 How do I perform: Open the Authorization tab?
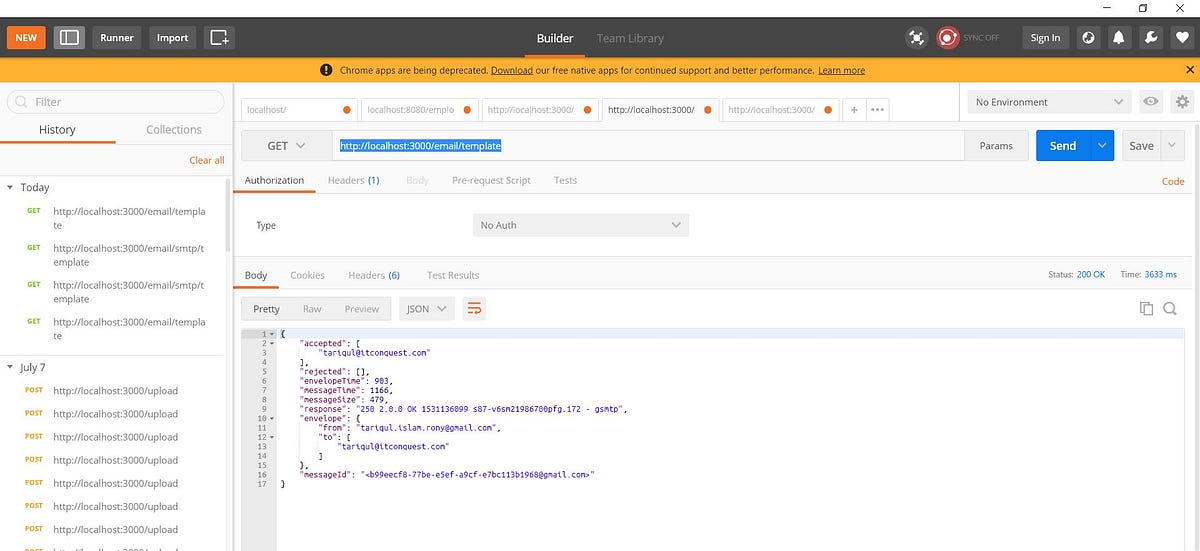(274, 180)
